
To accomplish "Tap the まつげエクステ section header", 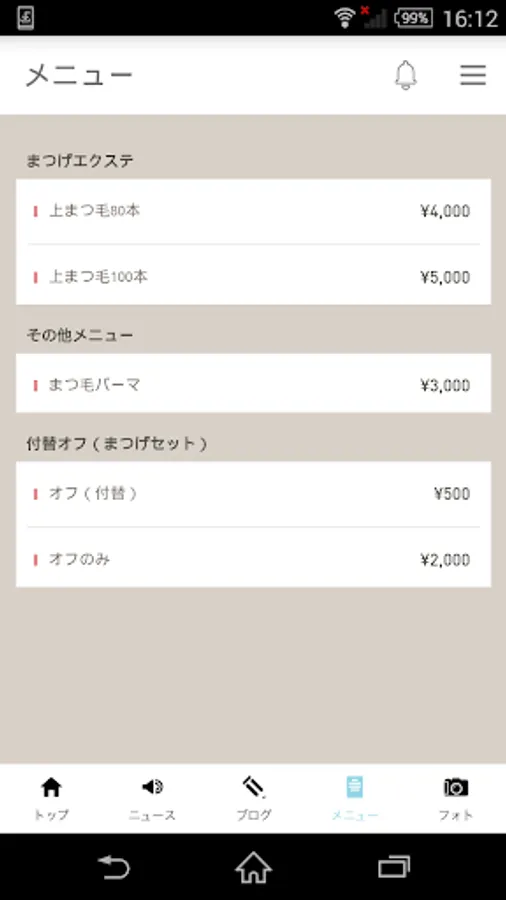I will (x=80, y=161).
